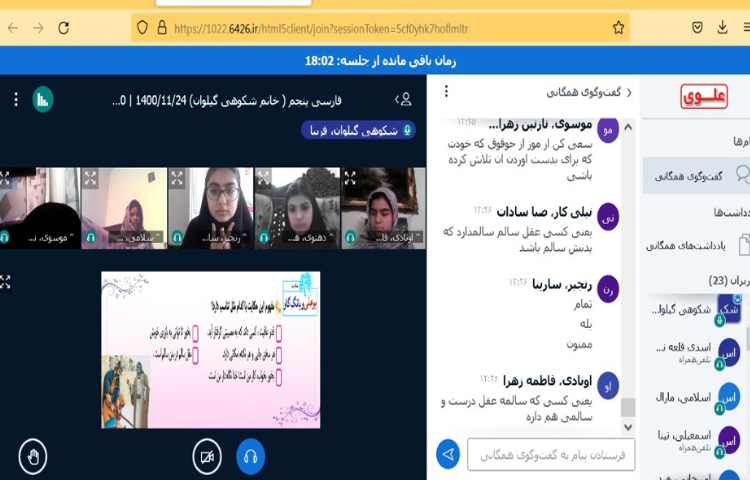This screenshot has height=480, width=750.
Task: Click the موسوی chat avatar
Action: (608, 130)
